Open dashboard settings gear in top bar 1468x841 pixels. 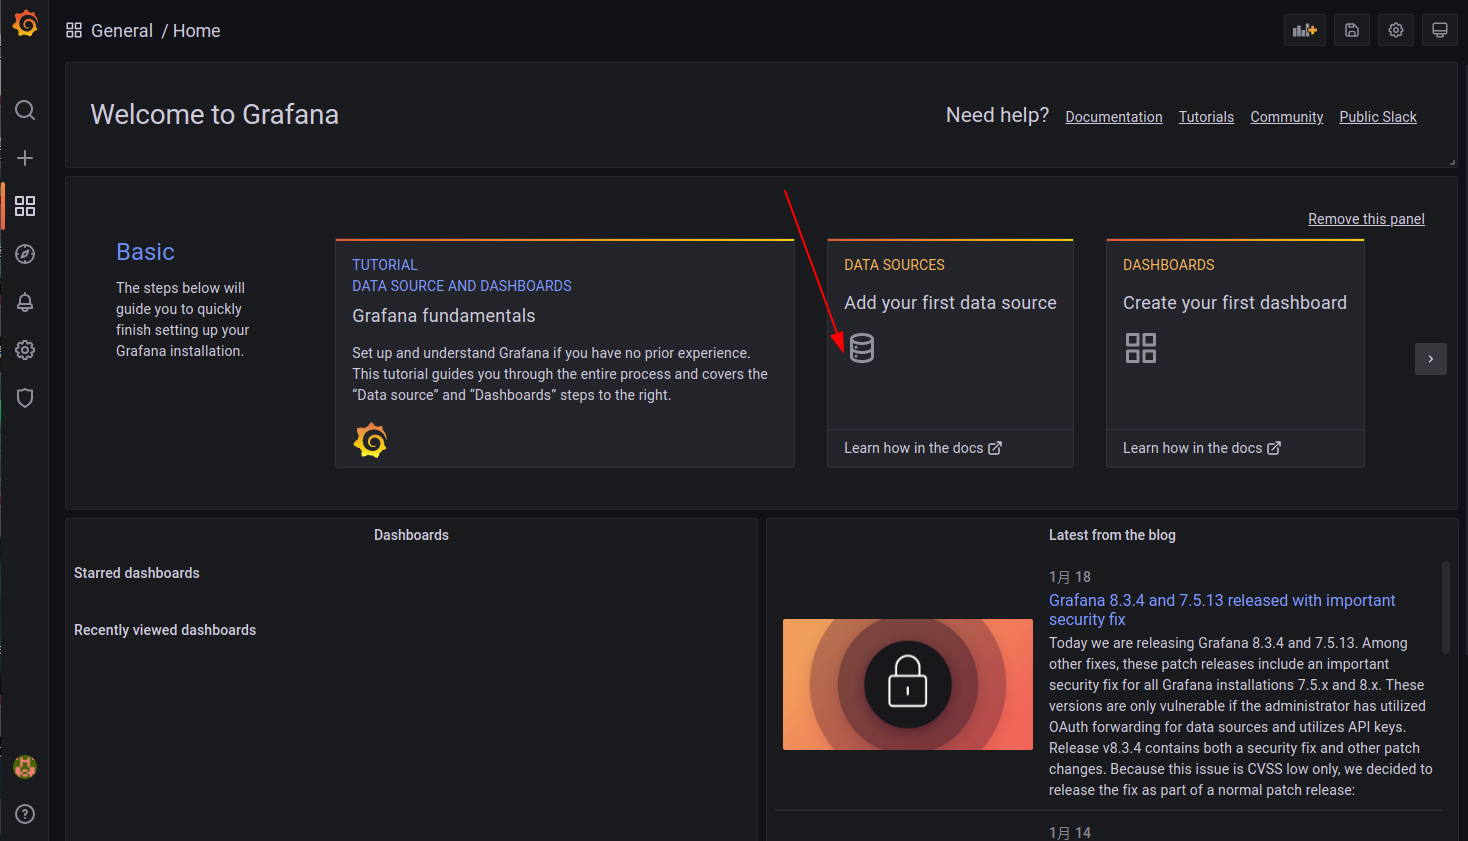coord(1396,30)
